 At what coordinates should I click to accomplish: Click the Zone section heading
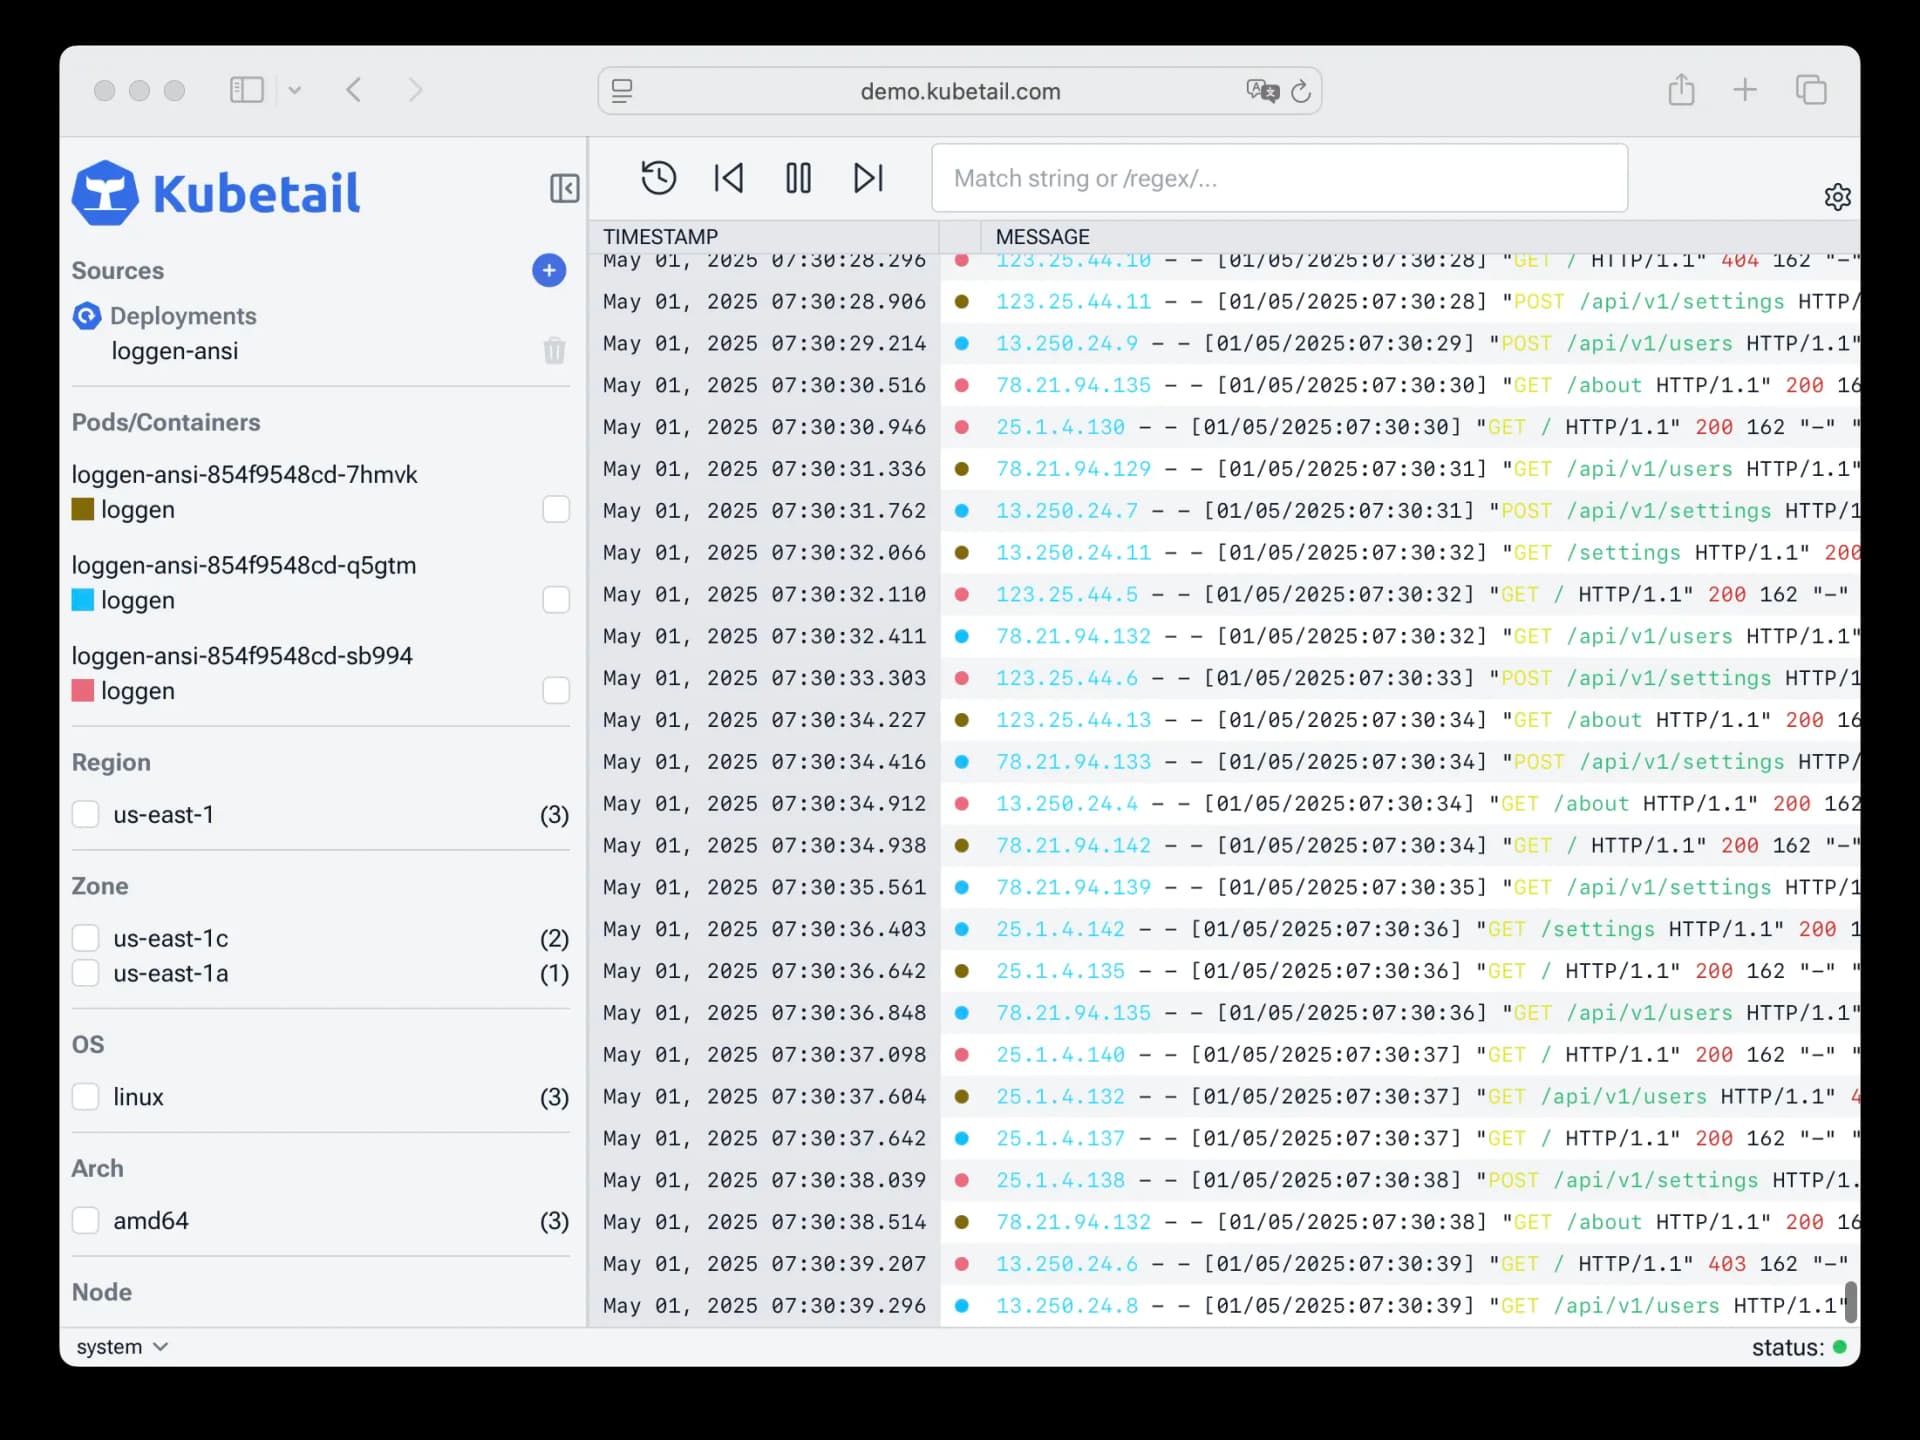click(100, 886)
